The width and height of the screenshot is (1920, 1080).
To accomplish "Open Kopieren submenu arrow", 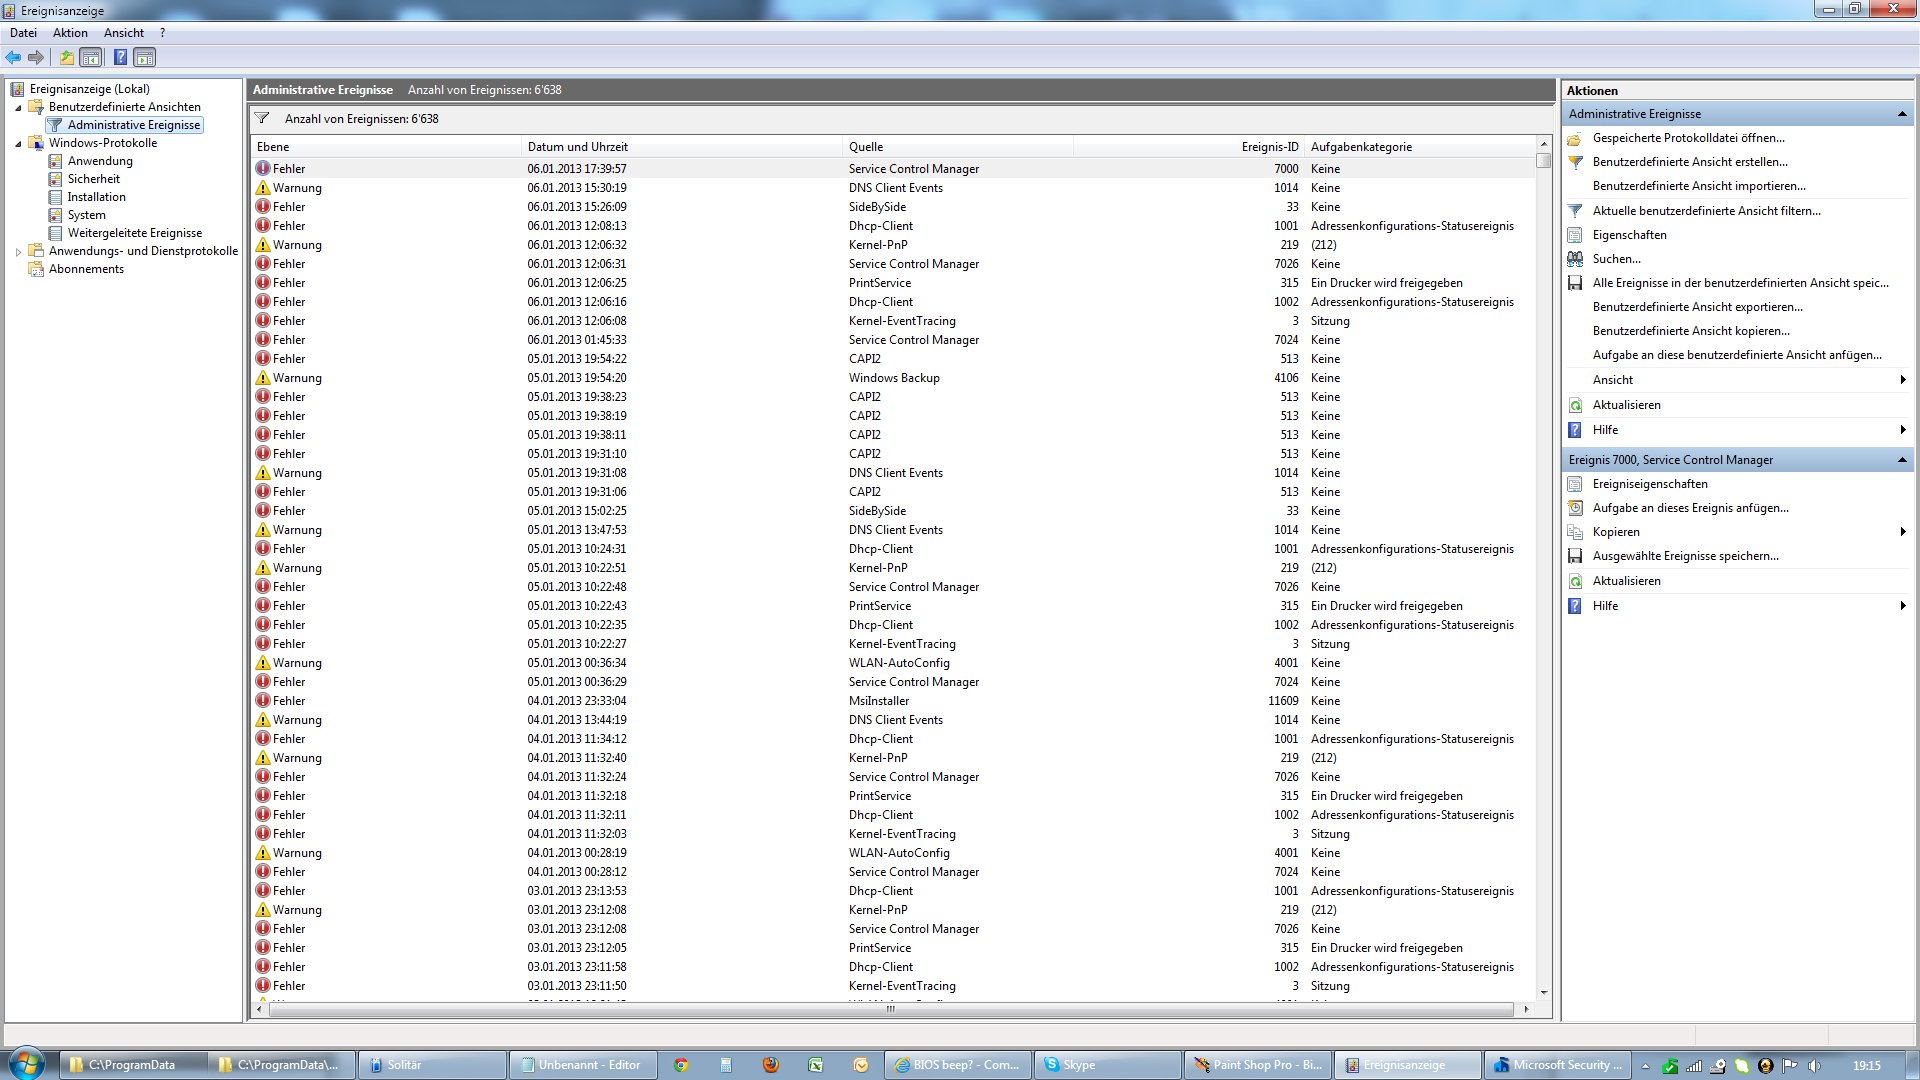I will pos(1902,532).
